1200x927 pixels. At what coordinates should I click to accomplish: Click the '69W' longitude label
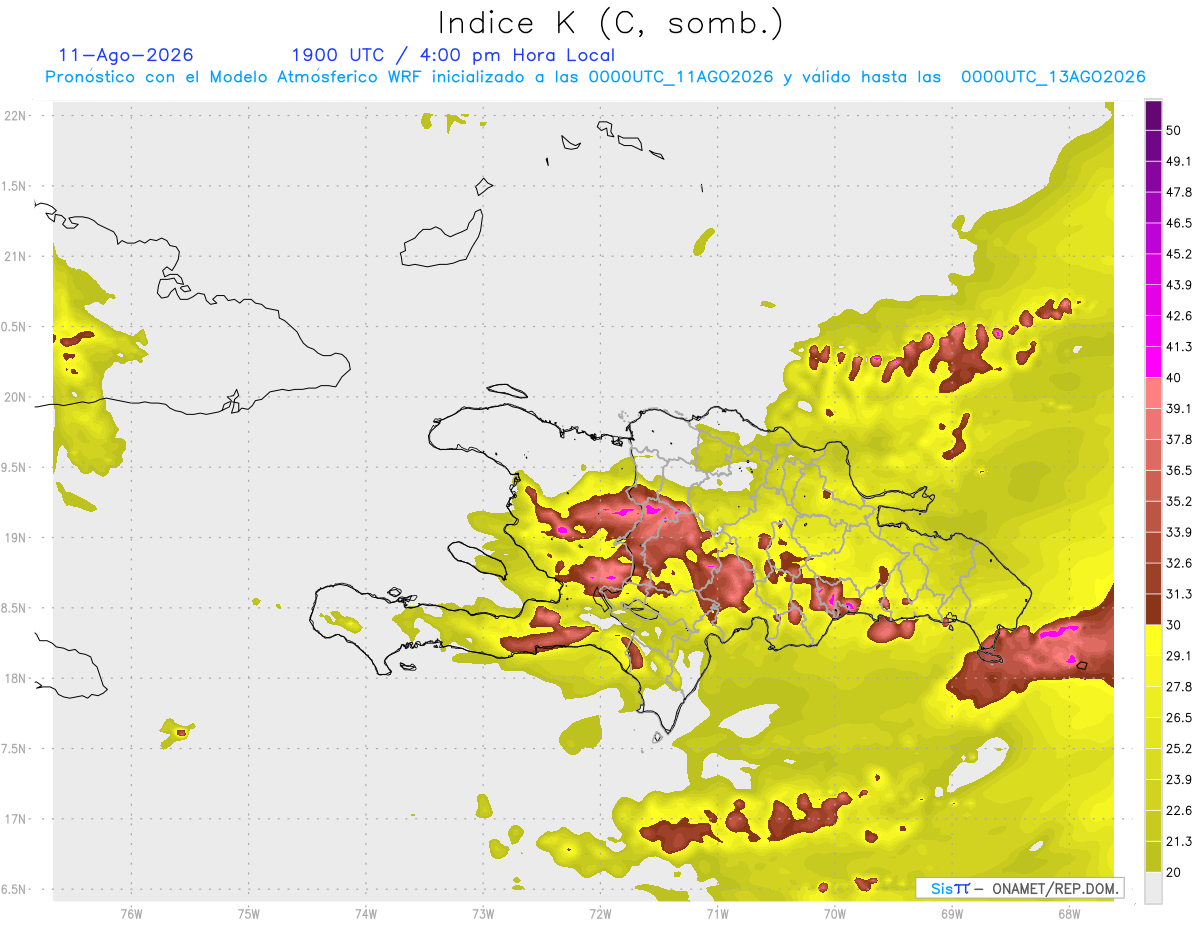[952, 914]
